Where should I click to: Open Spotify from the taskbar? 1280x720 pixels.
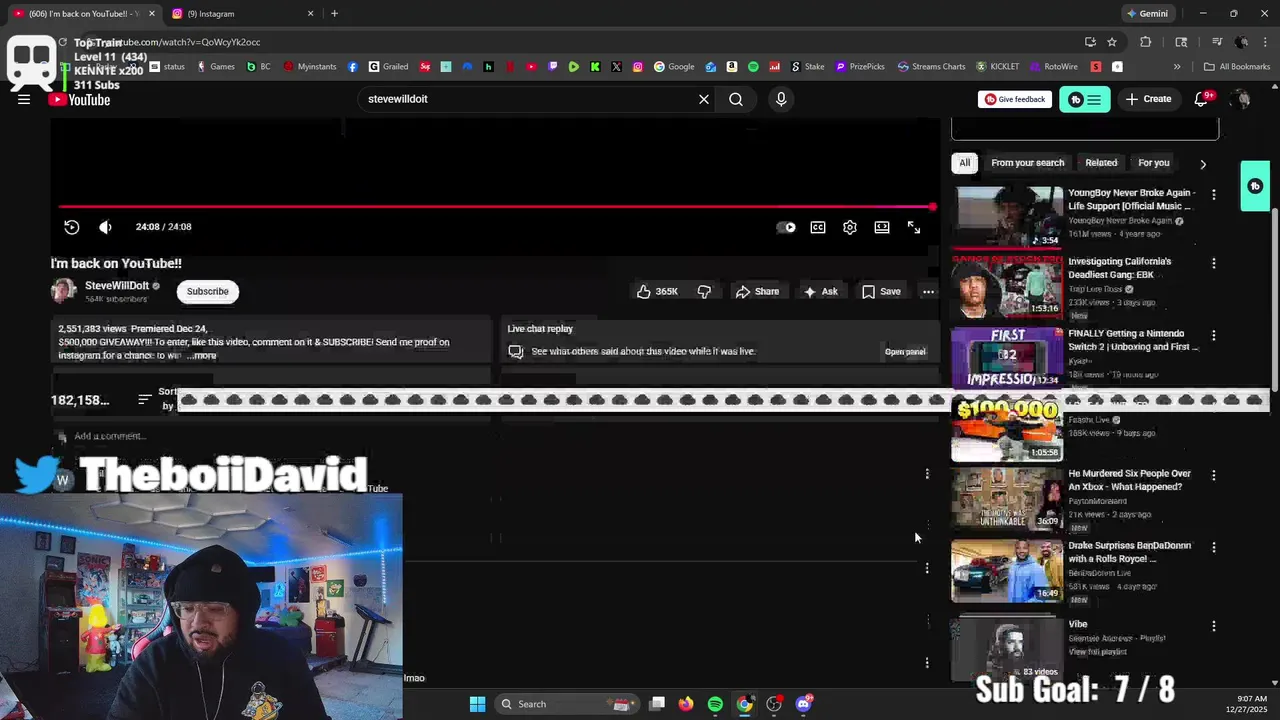point(715,704)
